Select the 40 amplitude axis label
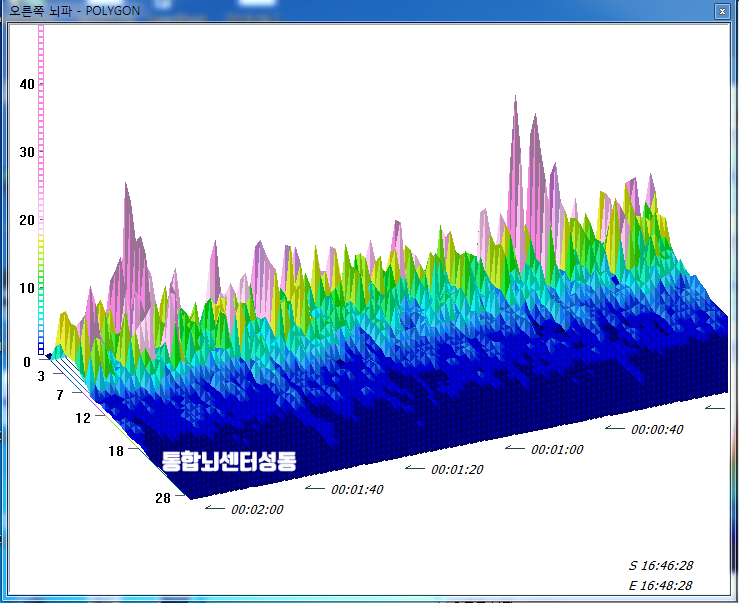 click(27, 84)
